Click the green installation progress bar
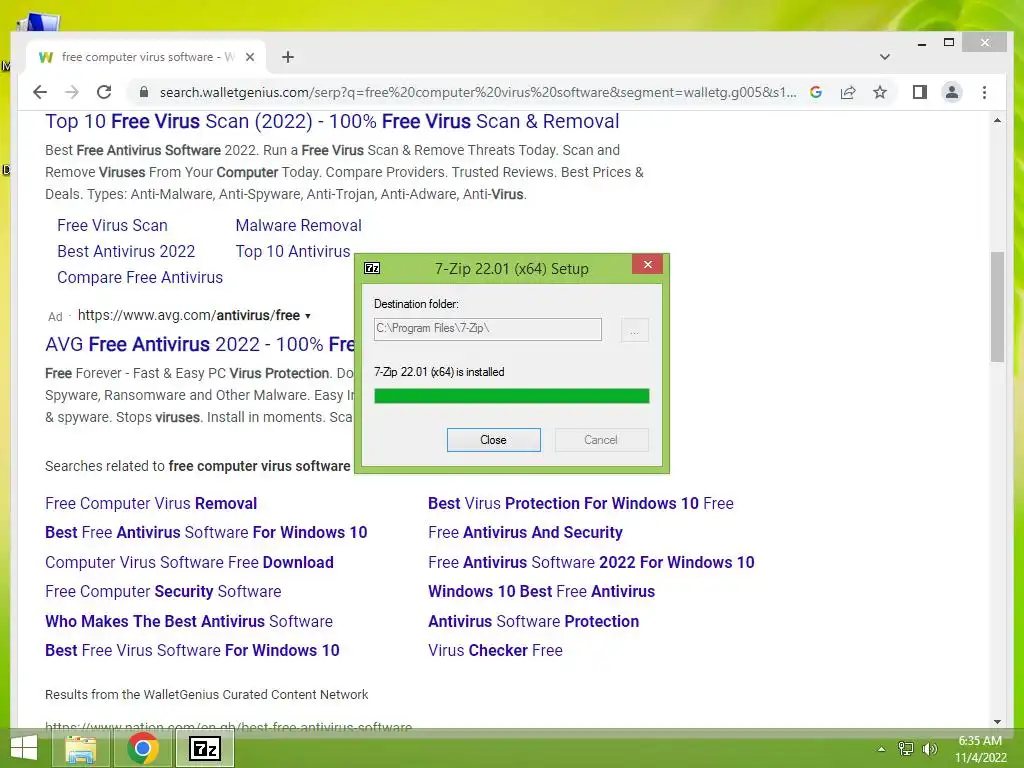1024x768 pixels. [511, 396]
